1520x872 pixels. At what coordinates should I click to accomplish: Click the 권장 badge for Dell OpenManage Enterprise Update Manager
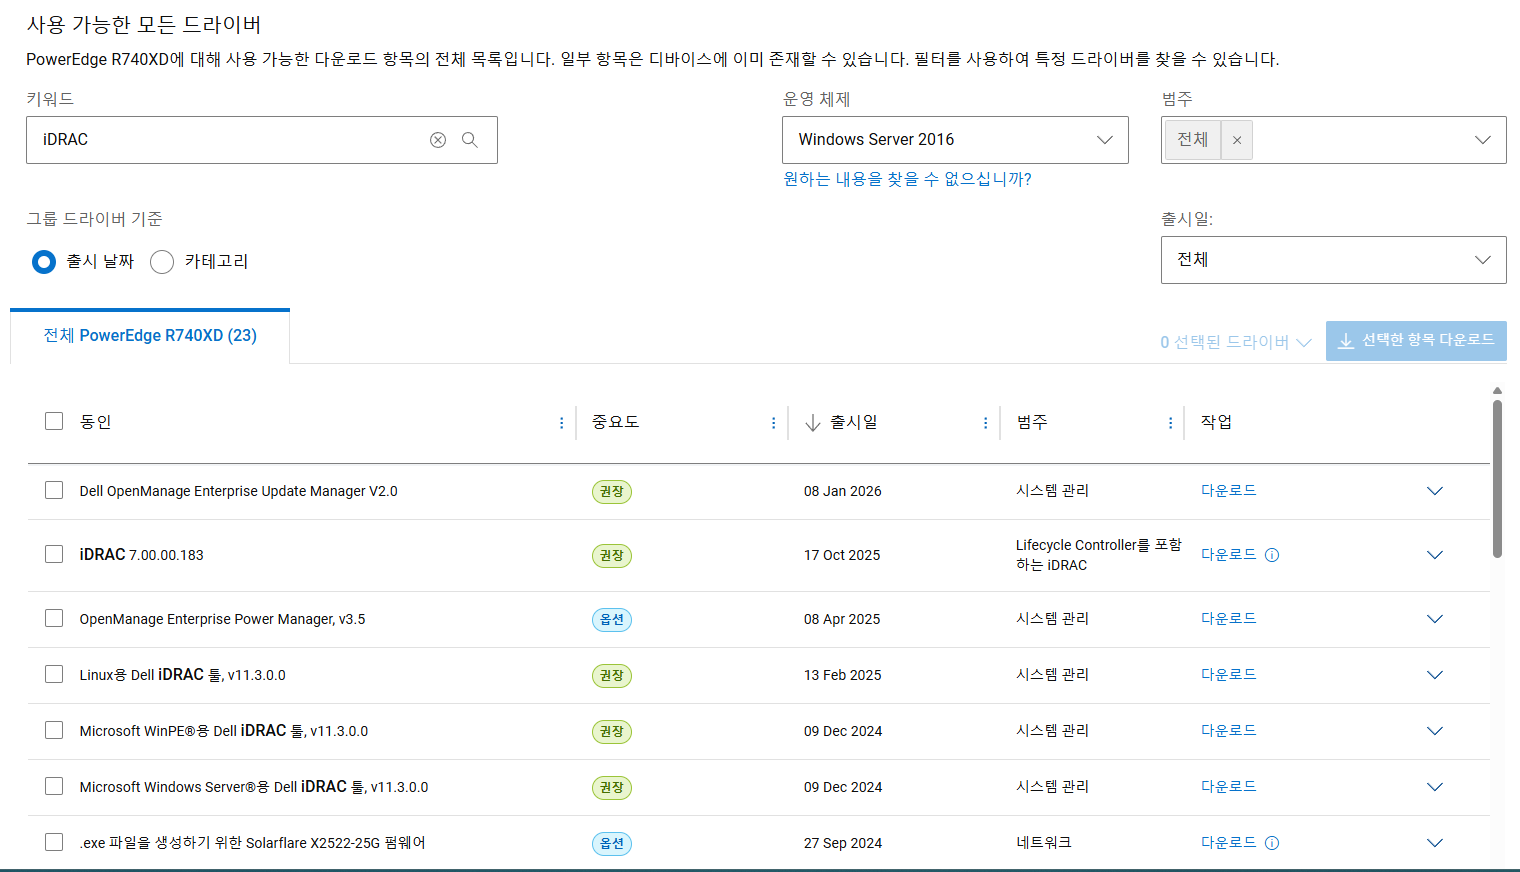click(611, 492)
